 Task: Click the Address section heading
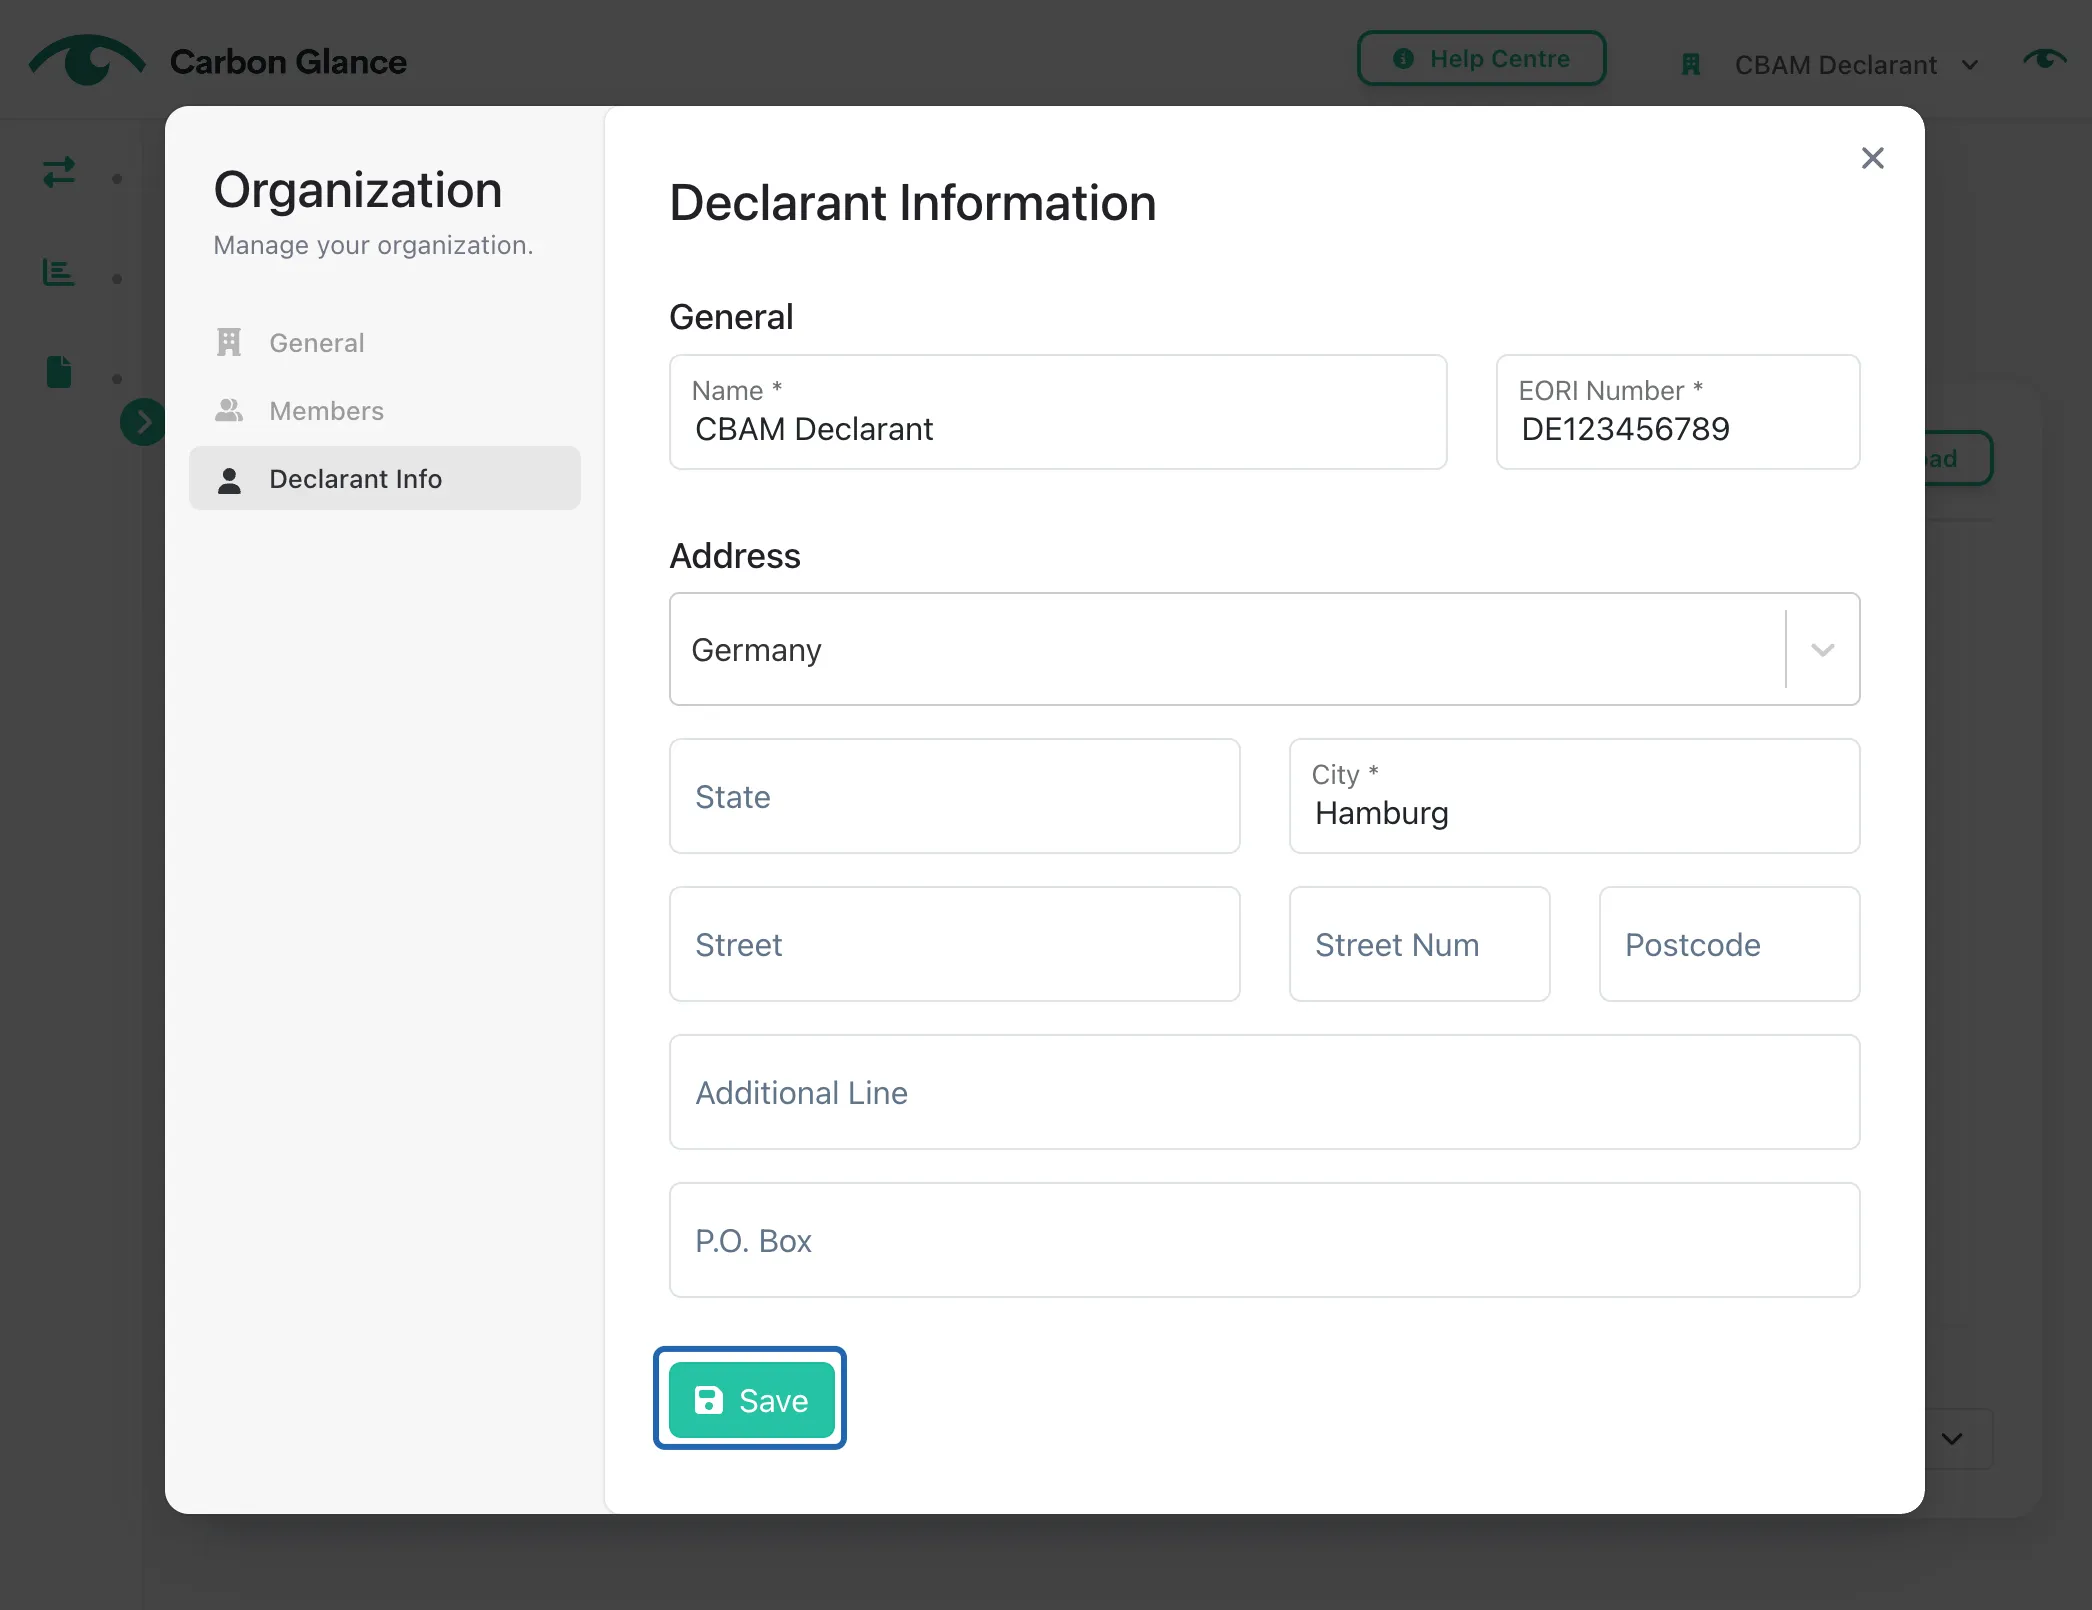pyautogui.click(x=735, y=556)
